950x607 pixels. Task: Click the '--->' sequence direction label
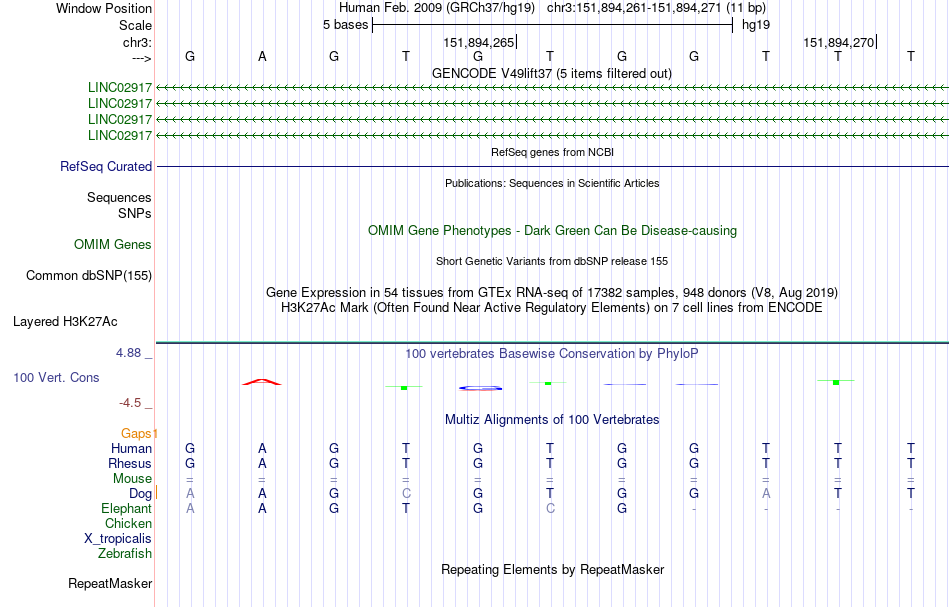click(142, 58)
